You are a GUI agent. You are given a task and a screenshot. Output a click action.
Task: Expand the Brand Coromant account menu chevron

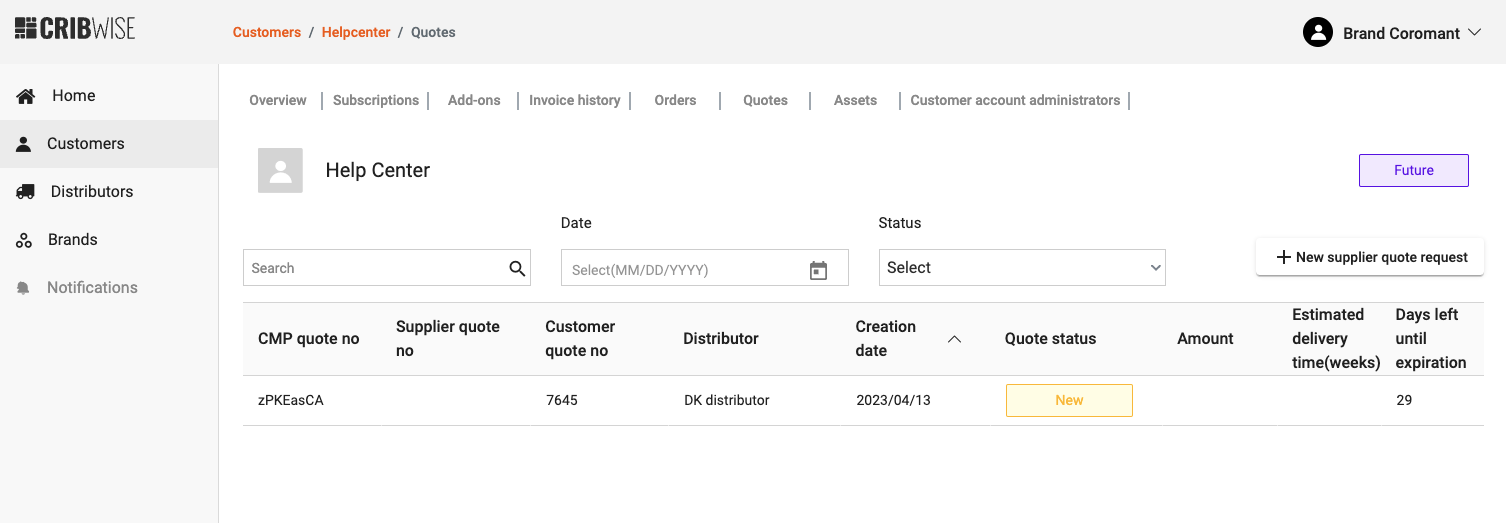click(1474, 33)
